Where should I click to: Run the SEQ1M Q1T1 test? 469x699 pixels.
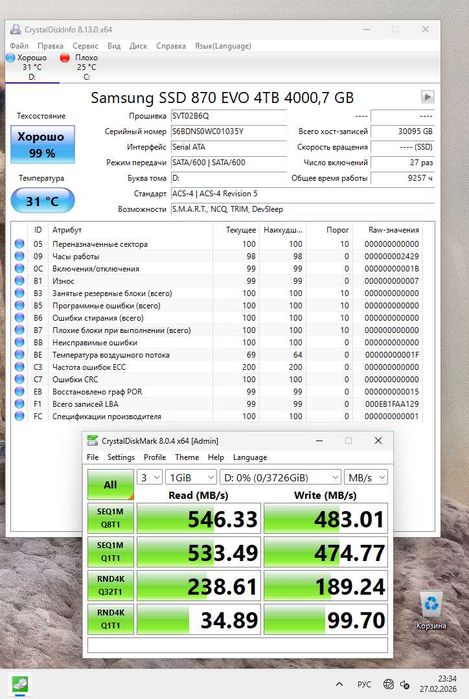pos(111,552)
